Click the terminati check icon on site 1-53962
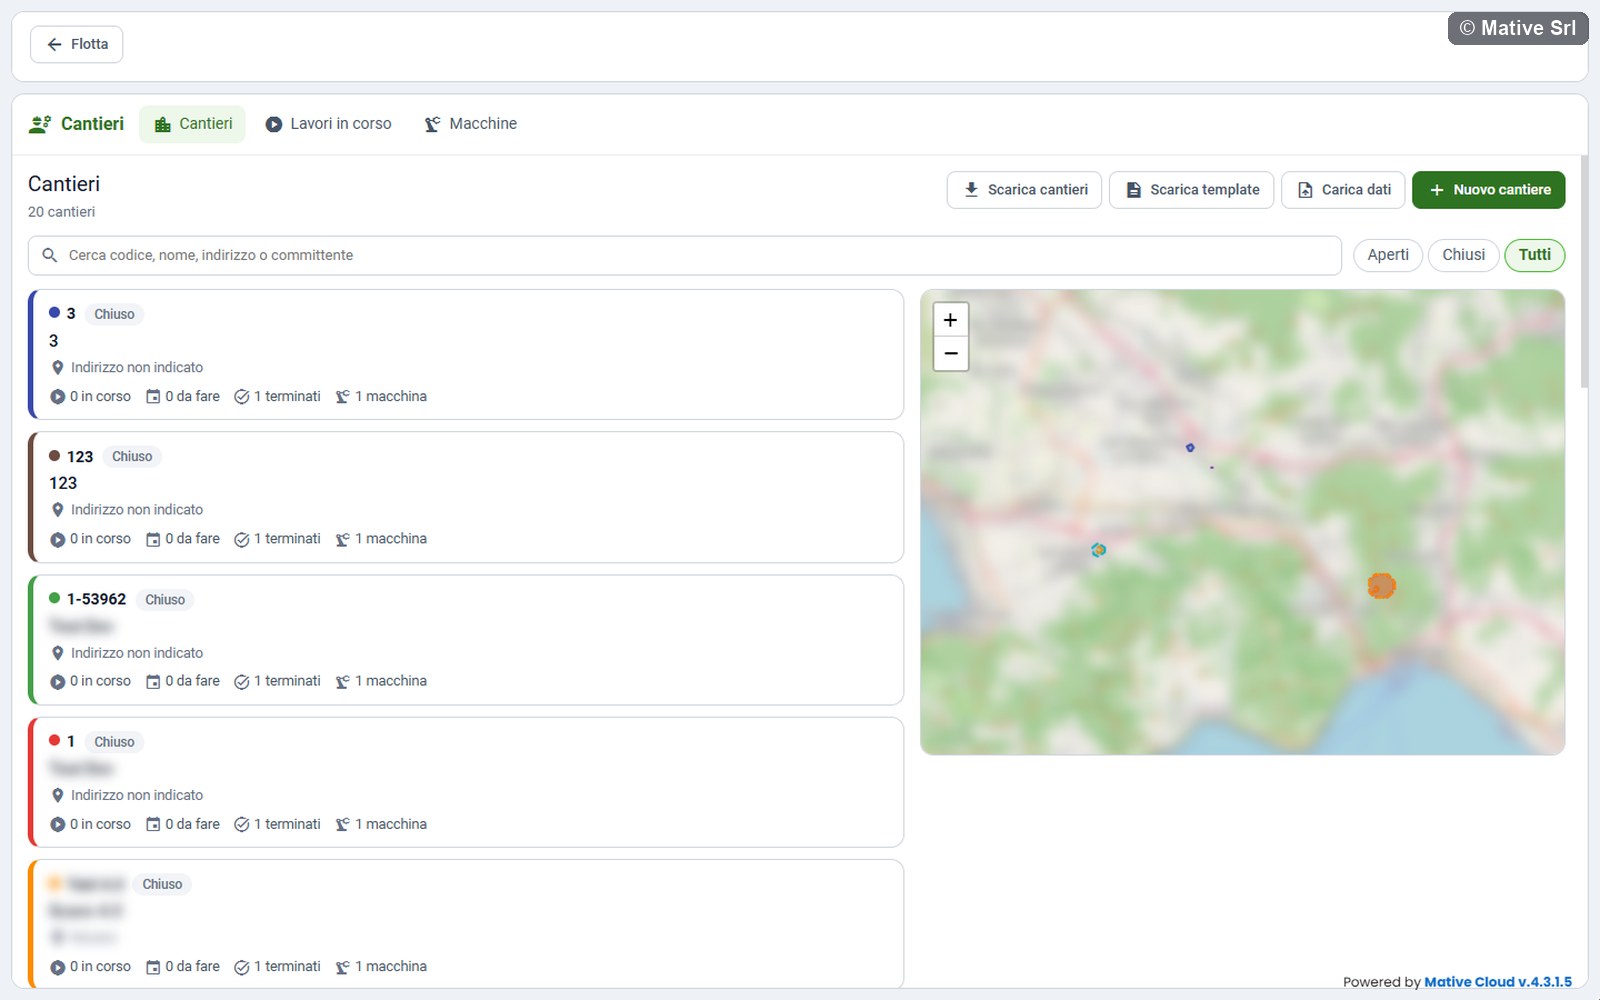The image size is (1600, 1000). point(242,682)
